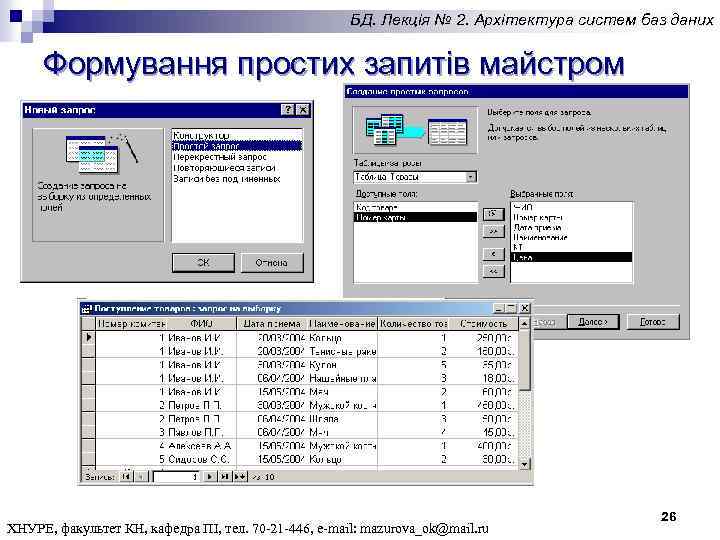Click the 'Стоимость' column header

tap(483, 324)
